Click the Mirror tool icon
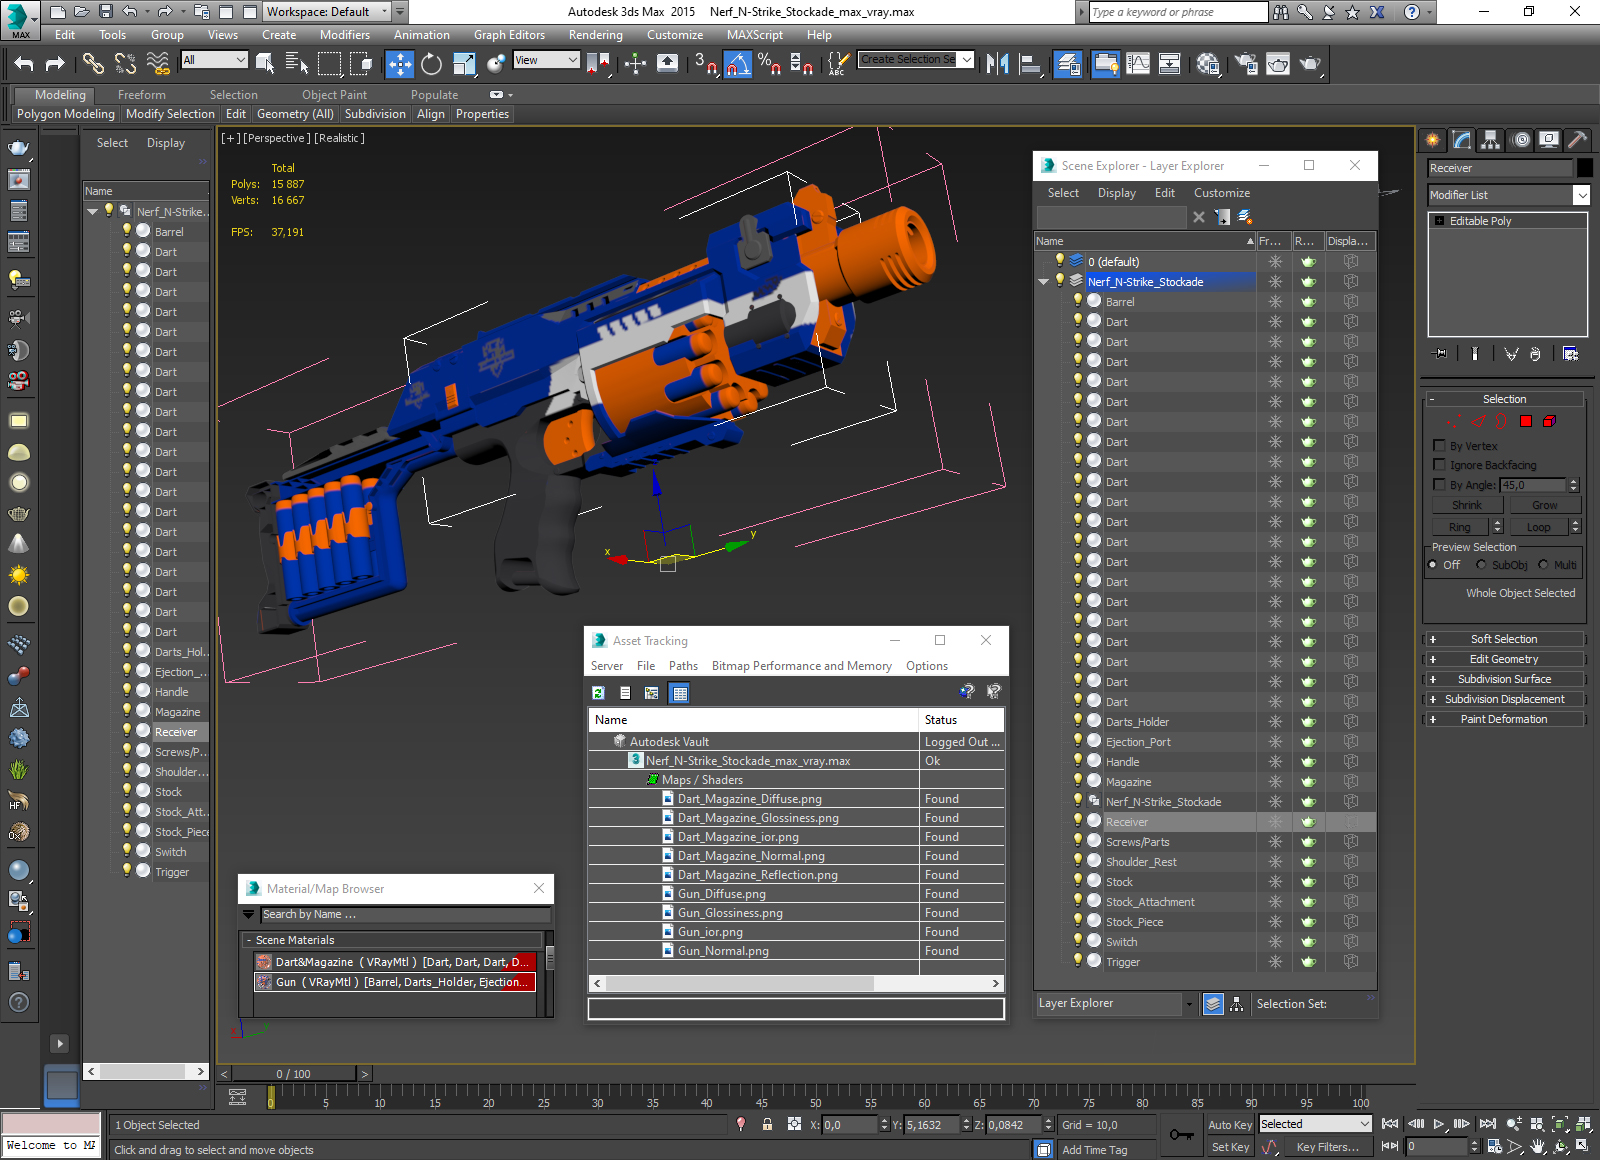Viewport: 1600px width, 1160px height. click(x=998, y=64)
